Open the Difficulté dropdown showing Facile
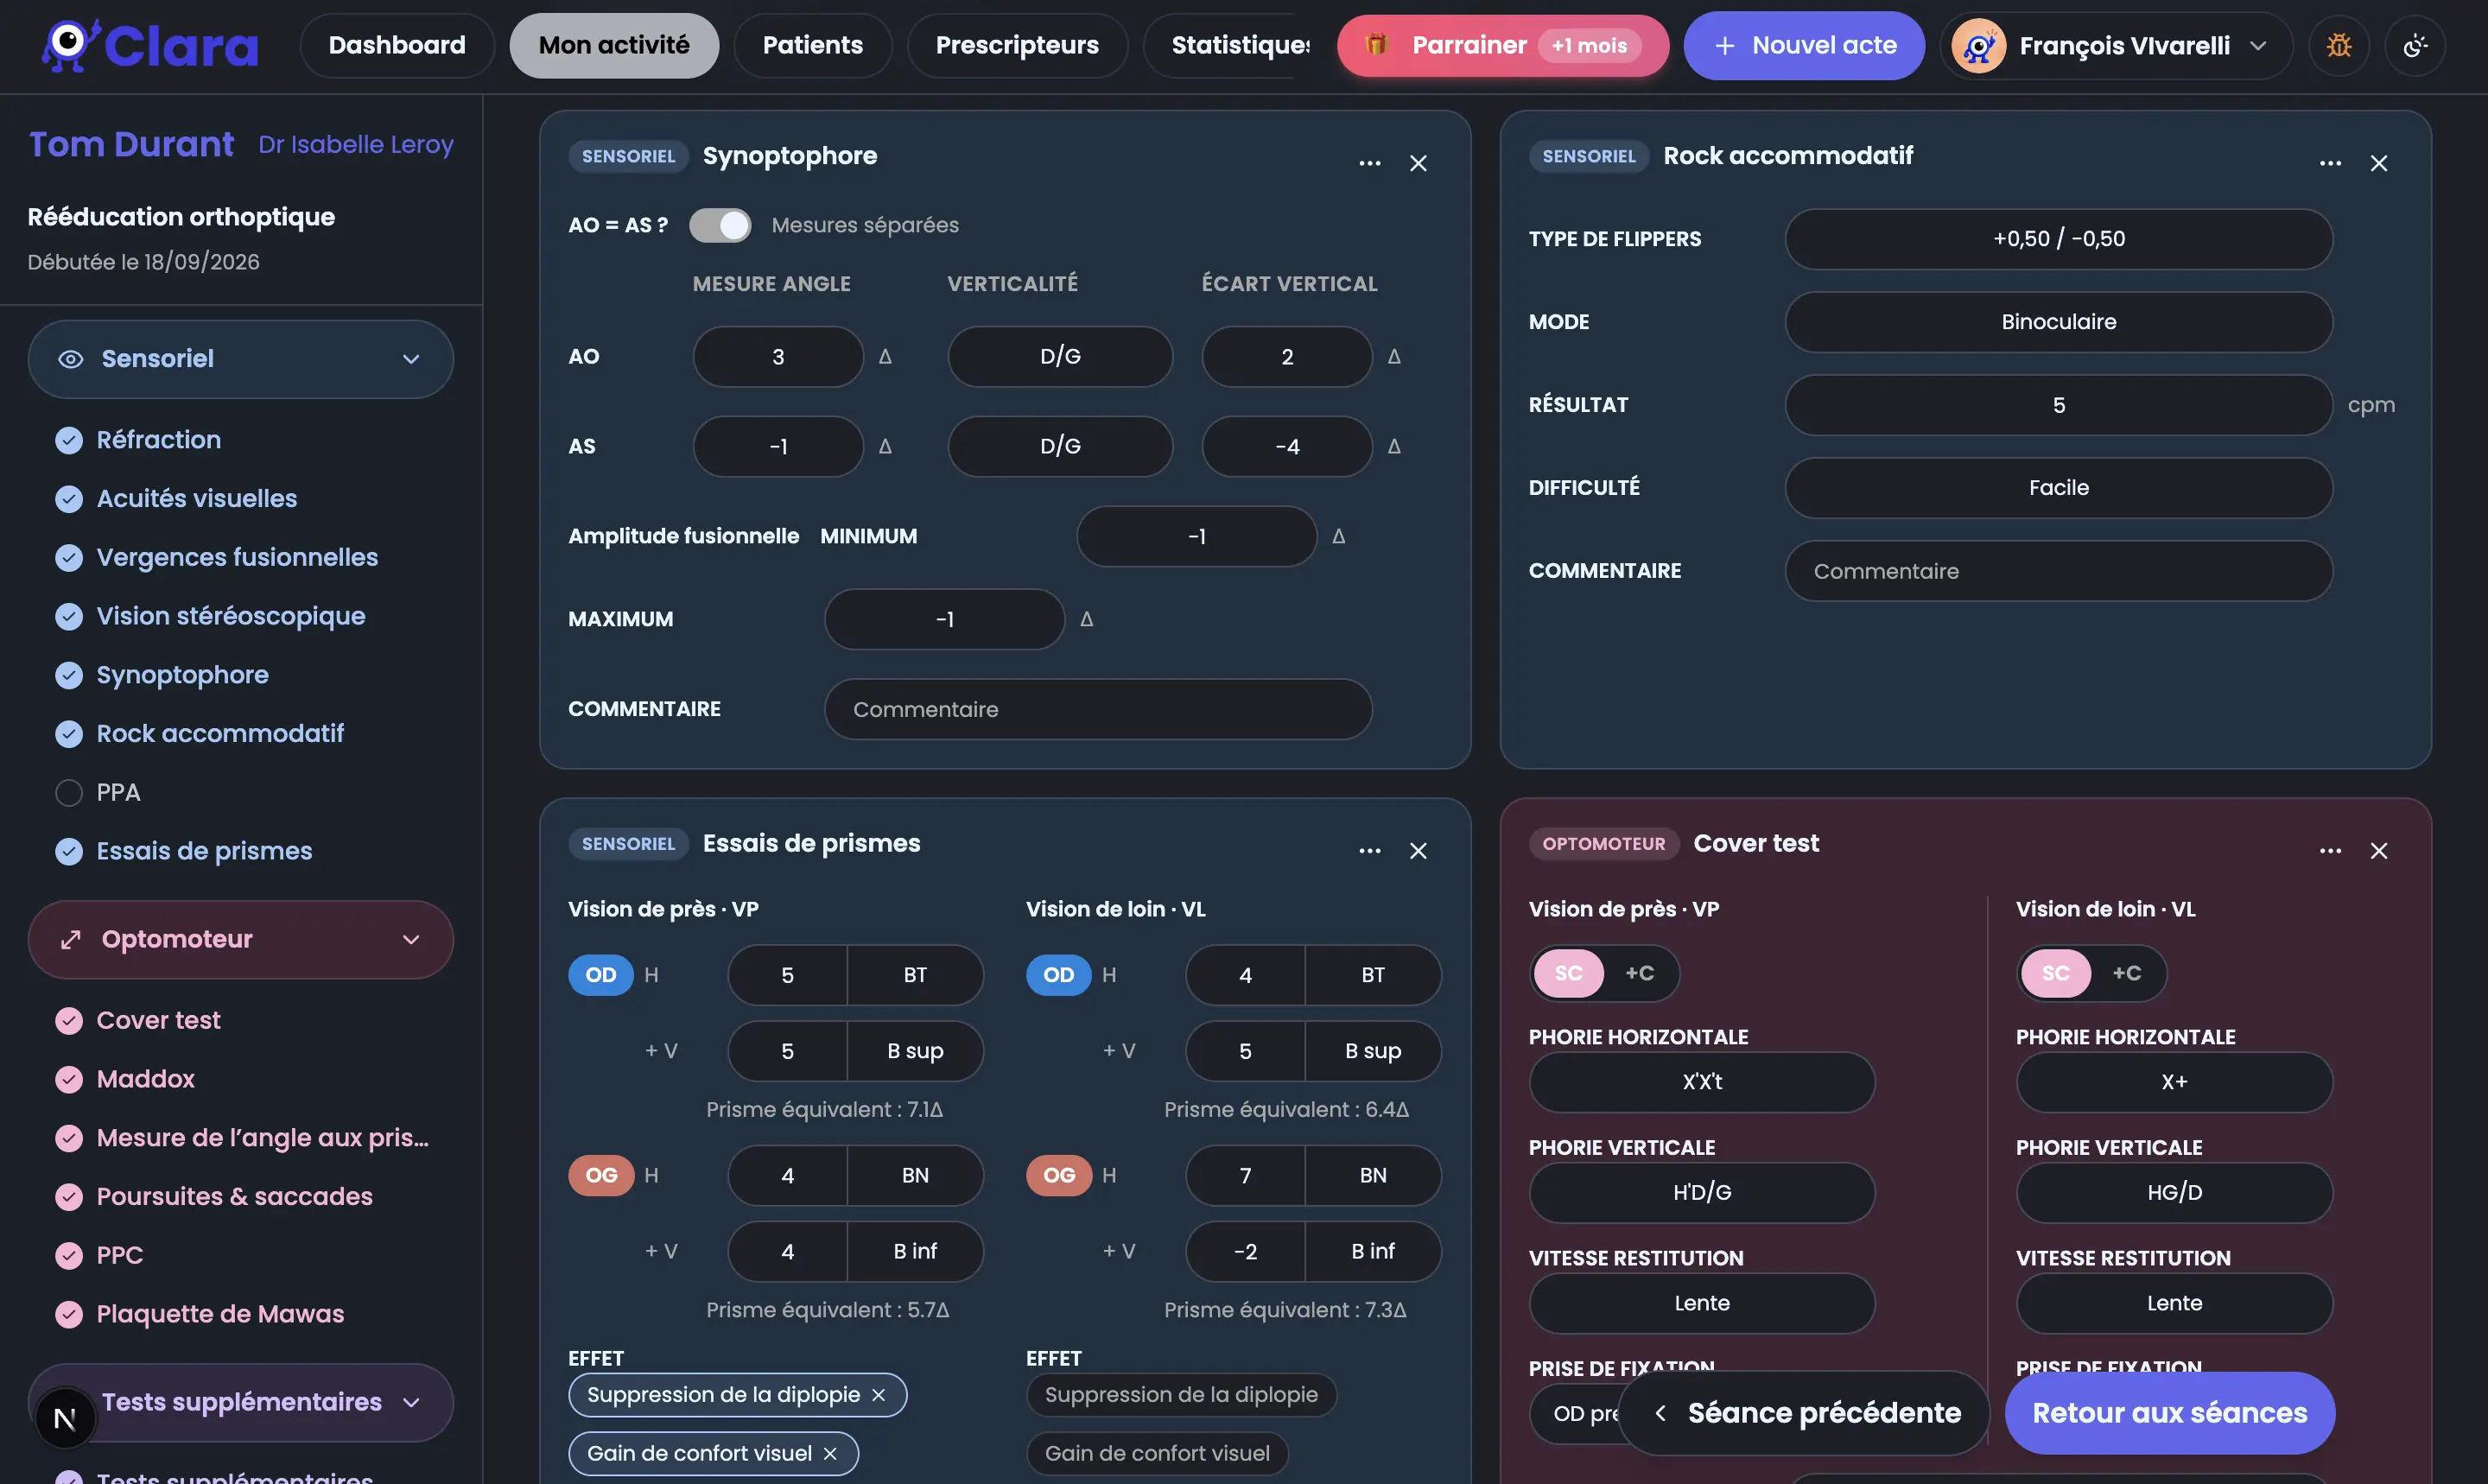 [x=2058, y=488]
